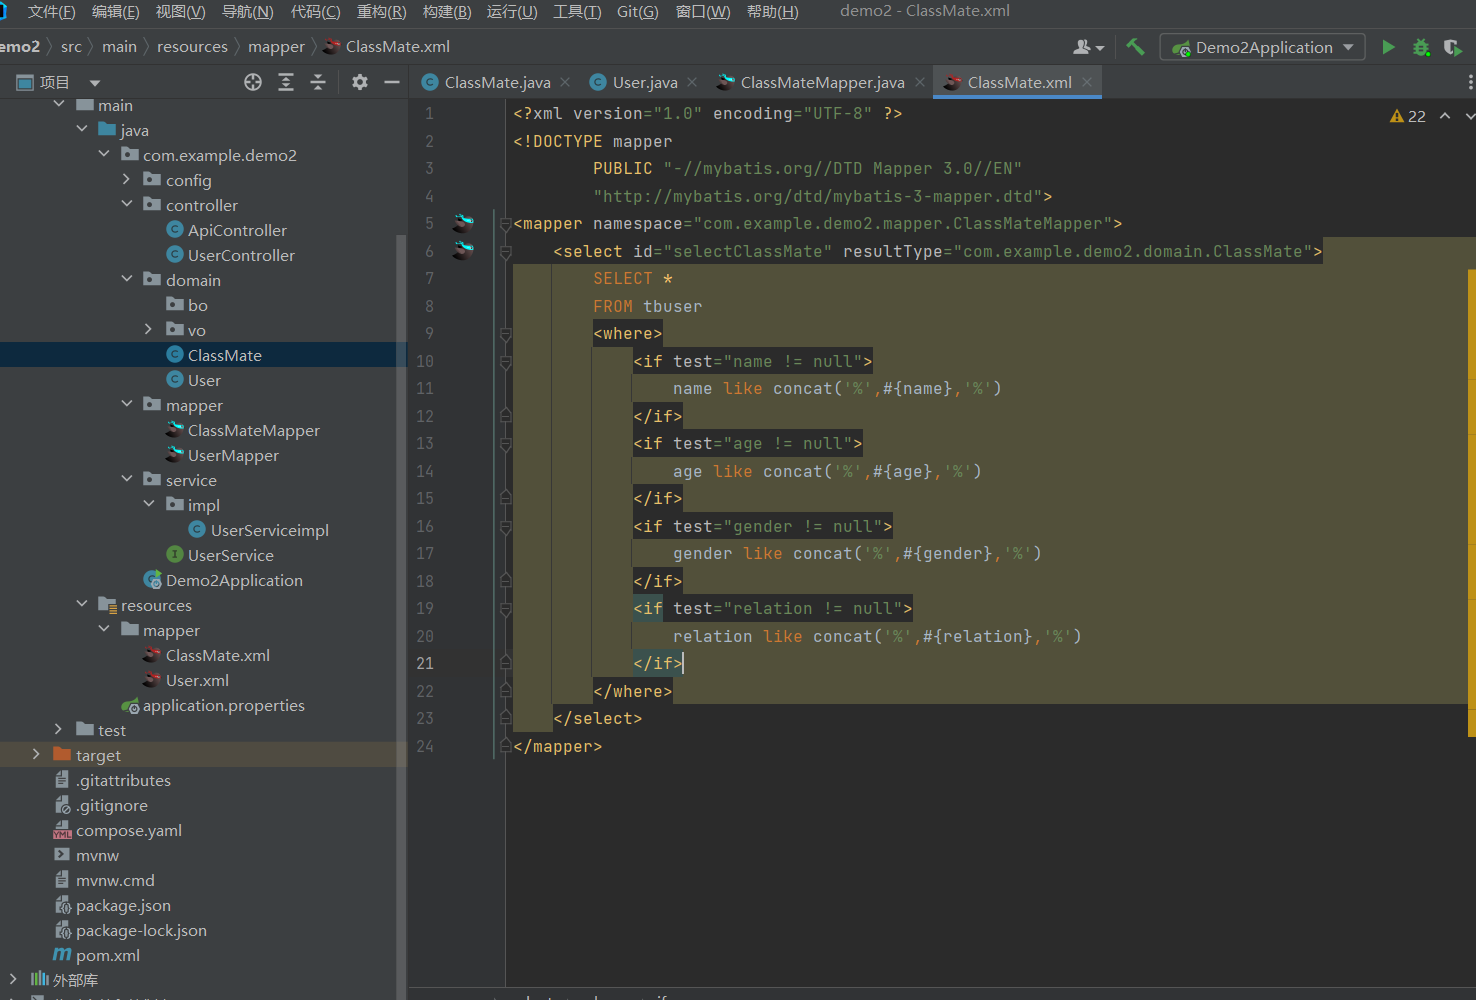This screenshot has width=1476, height=1000.
Task: Expand the vo package
Action: [x=148, y=329]
